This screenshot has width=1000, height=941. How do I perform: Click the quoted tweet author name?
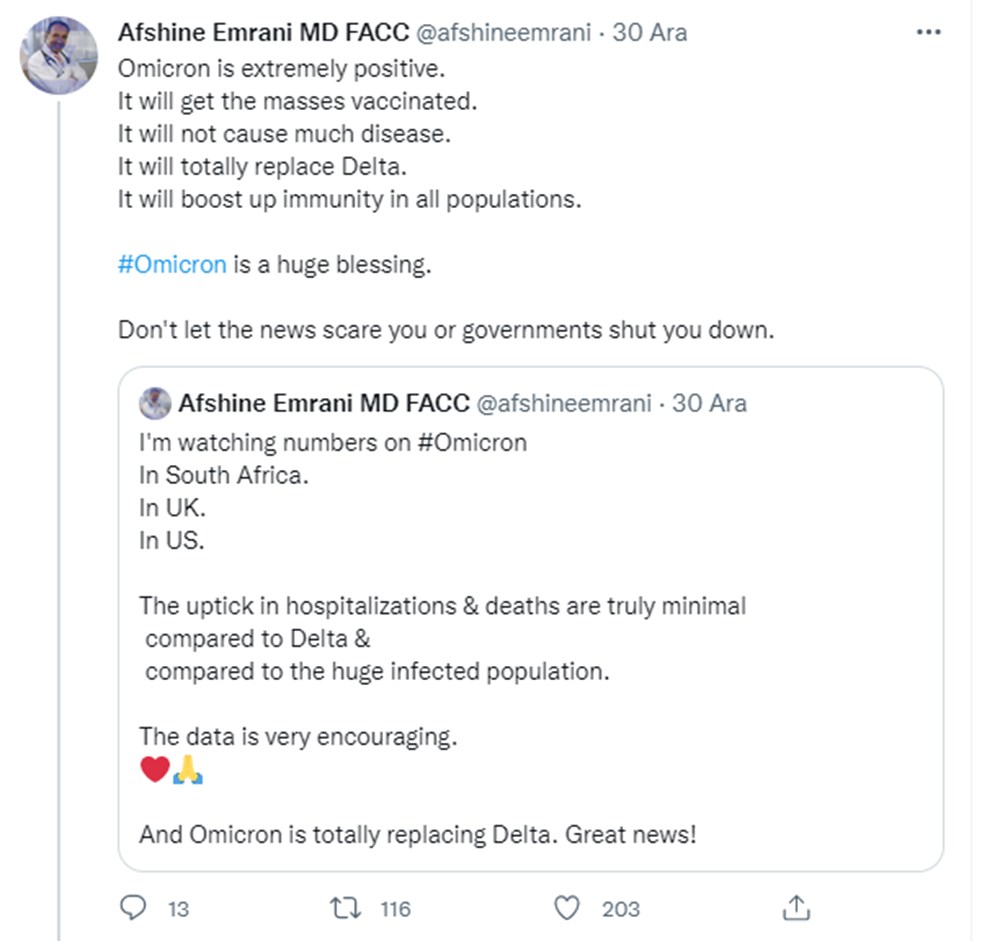[323, 404]
